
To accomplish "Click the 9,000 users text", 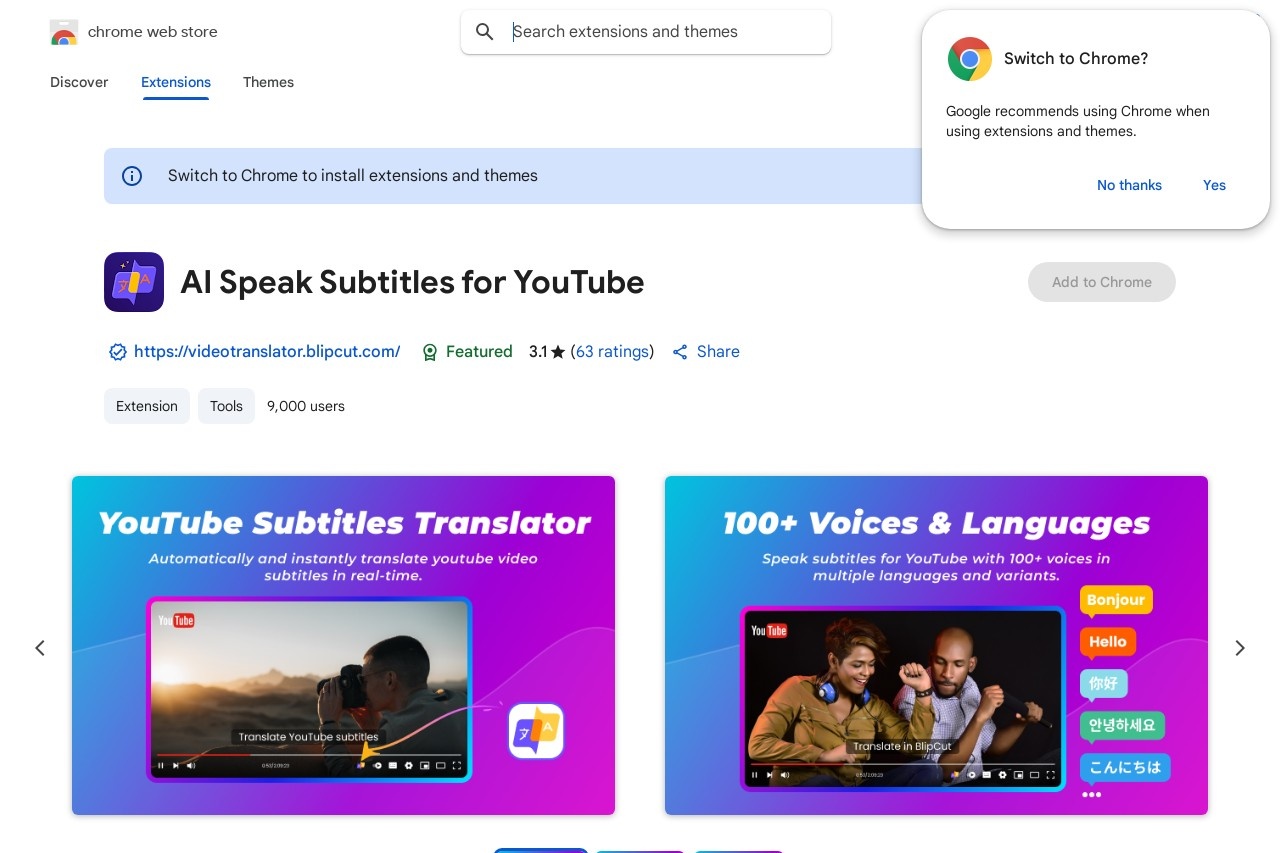I will pos(306,406).
